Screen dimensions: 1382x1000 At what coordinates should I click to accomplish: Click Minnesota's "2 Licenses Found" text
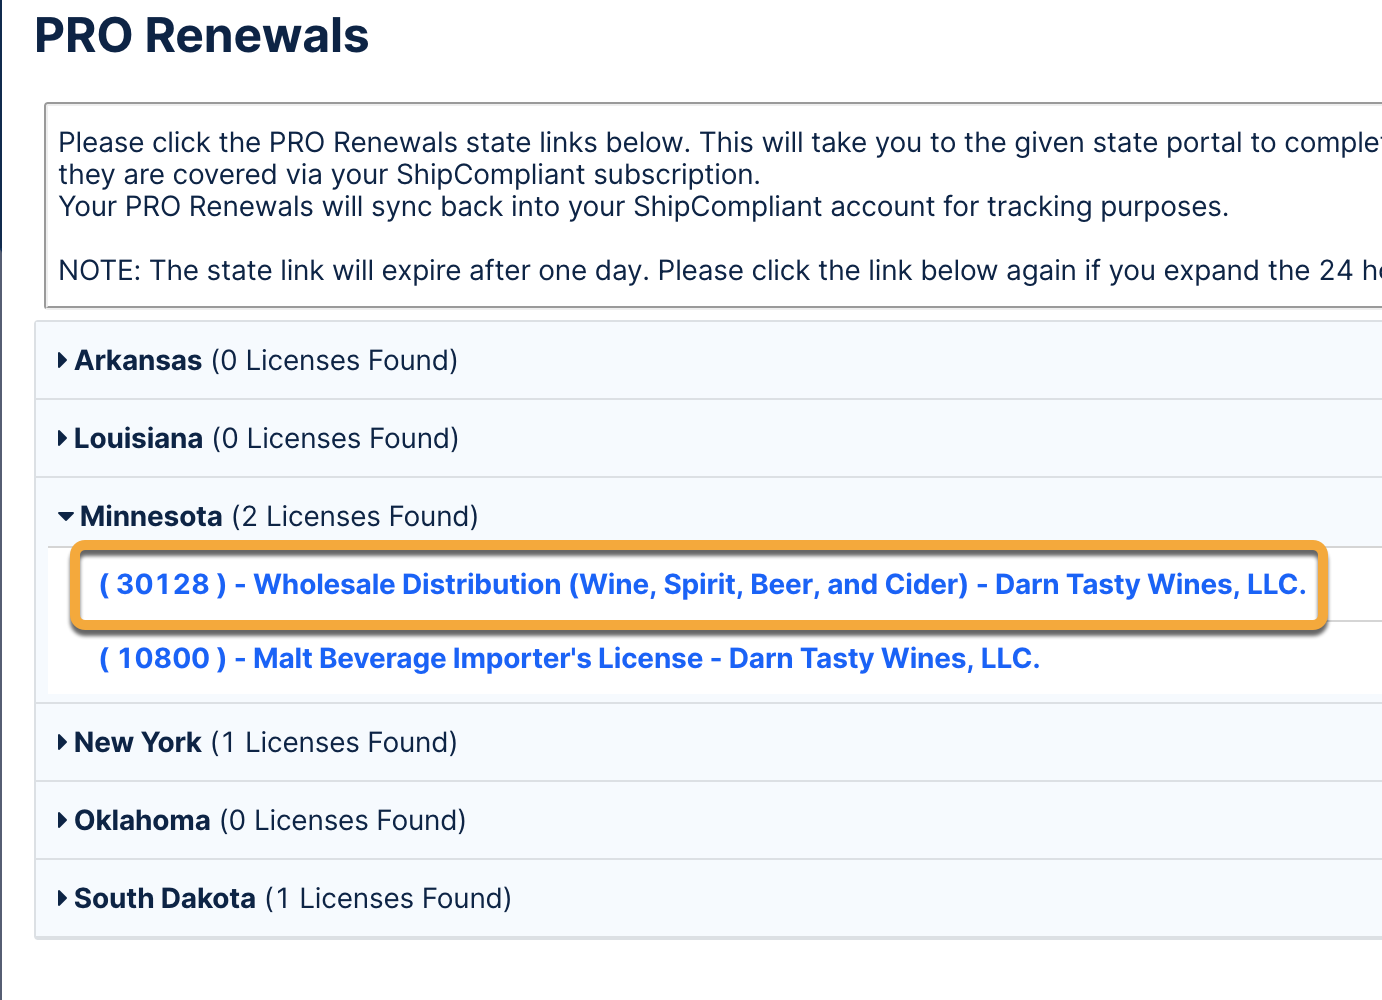355,516
